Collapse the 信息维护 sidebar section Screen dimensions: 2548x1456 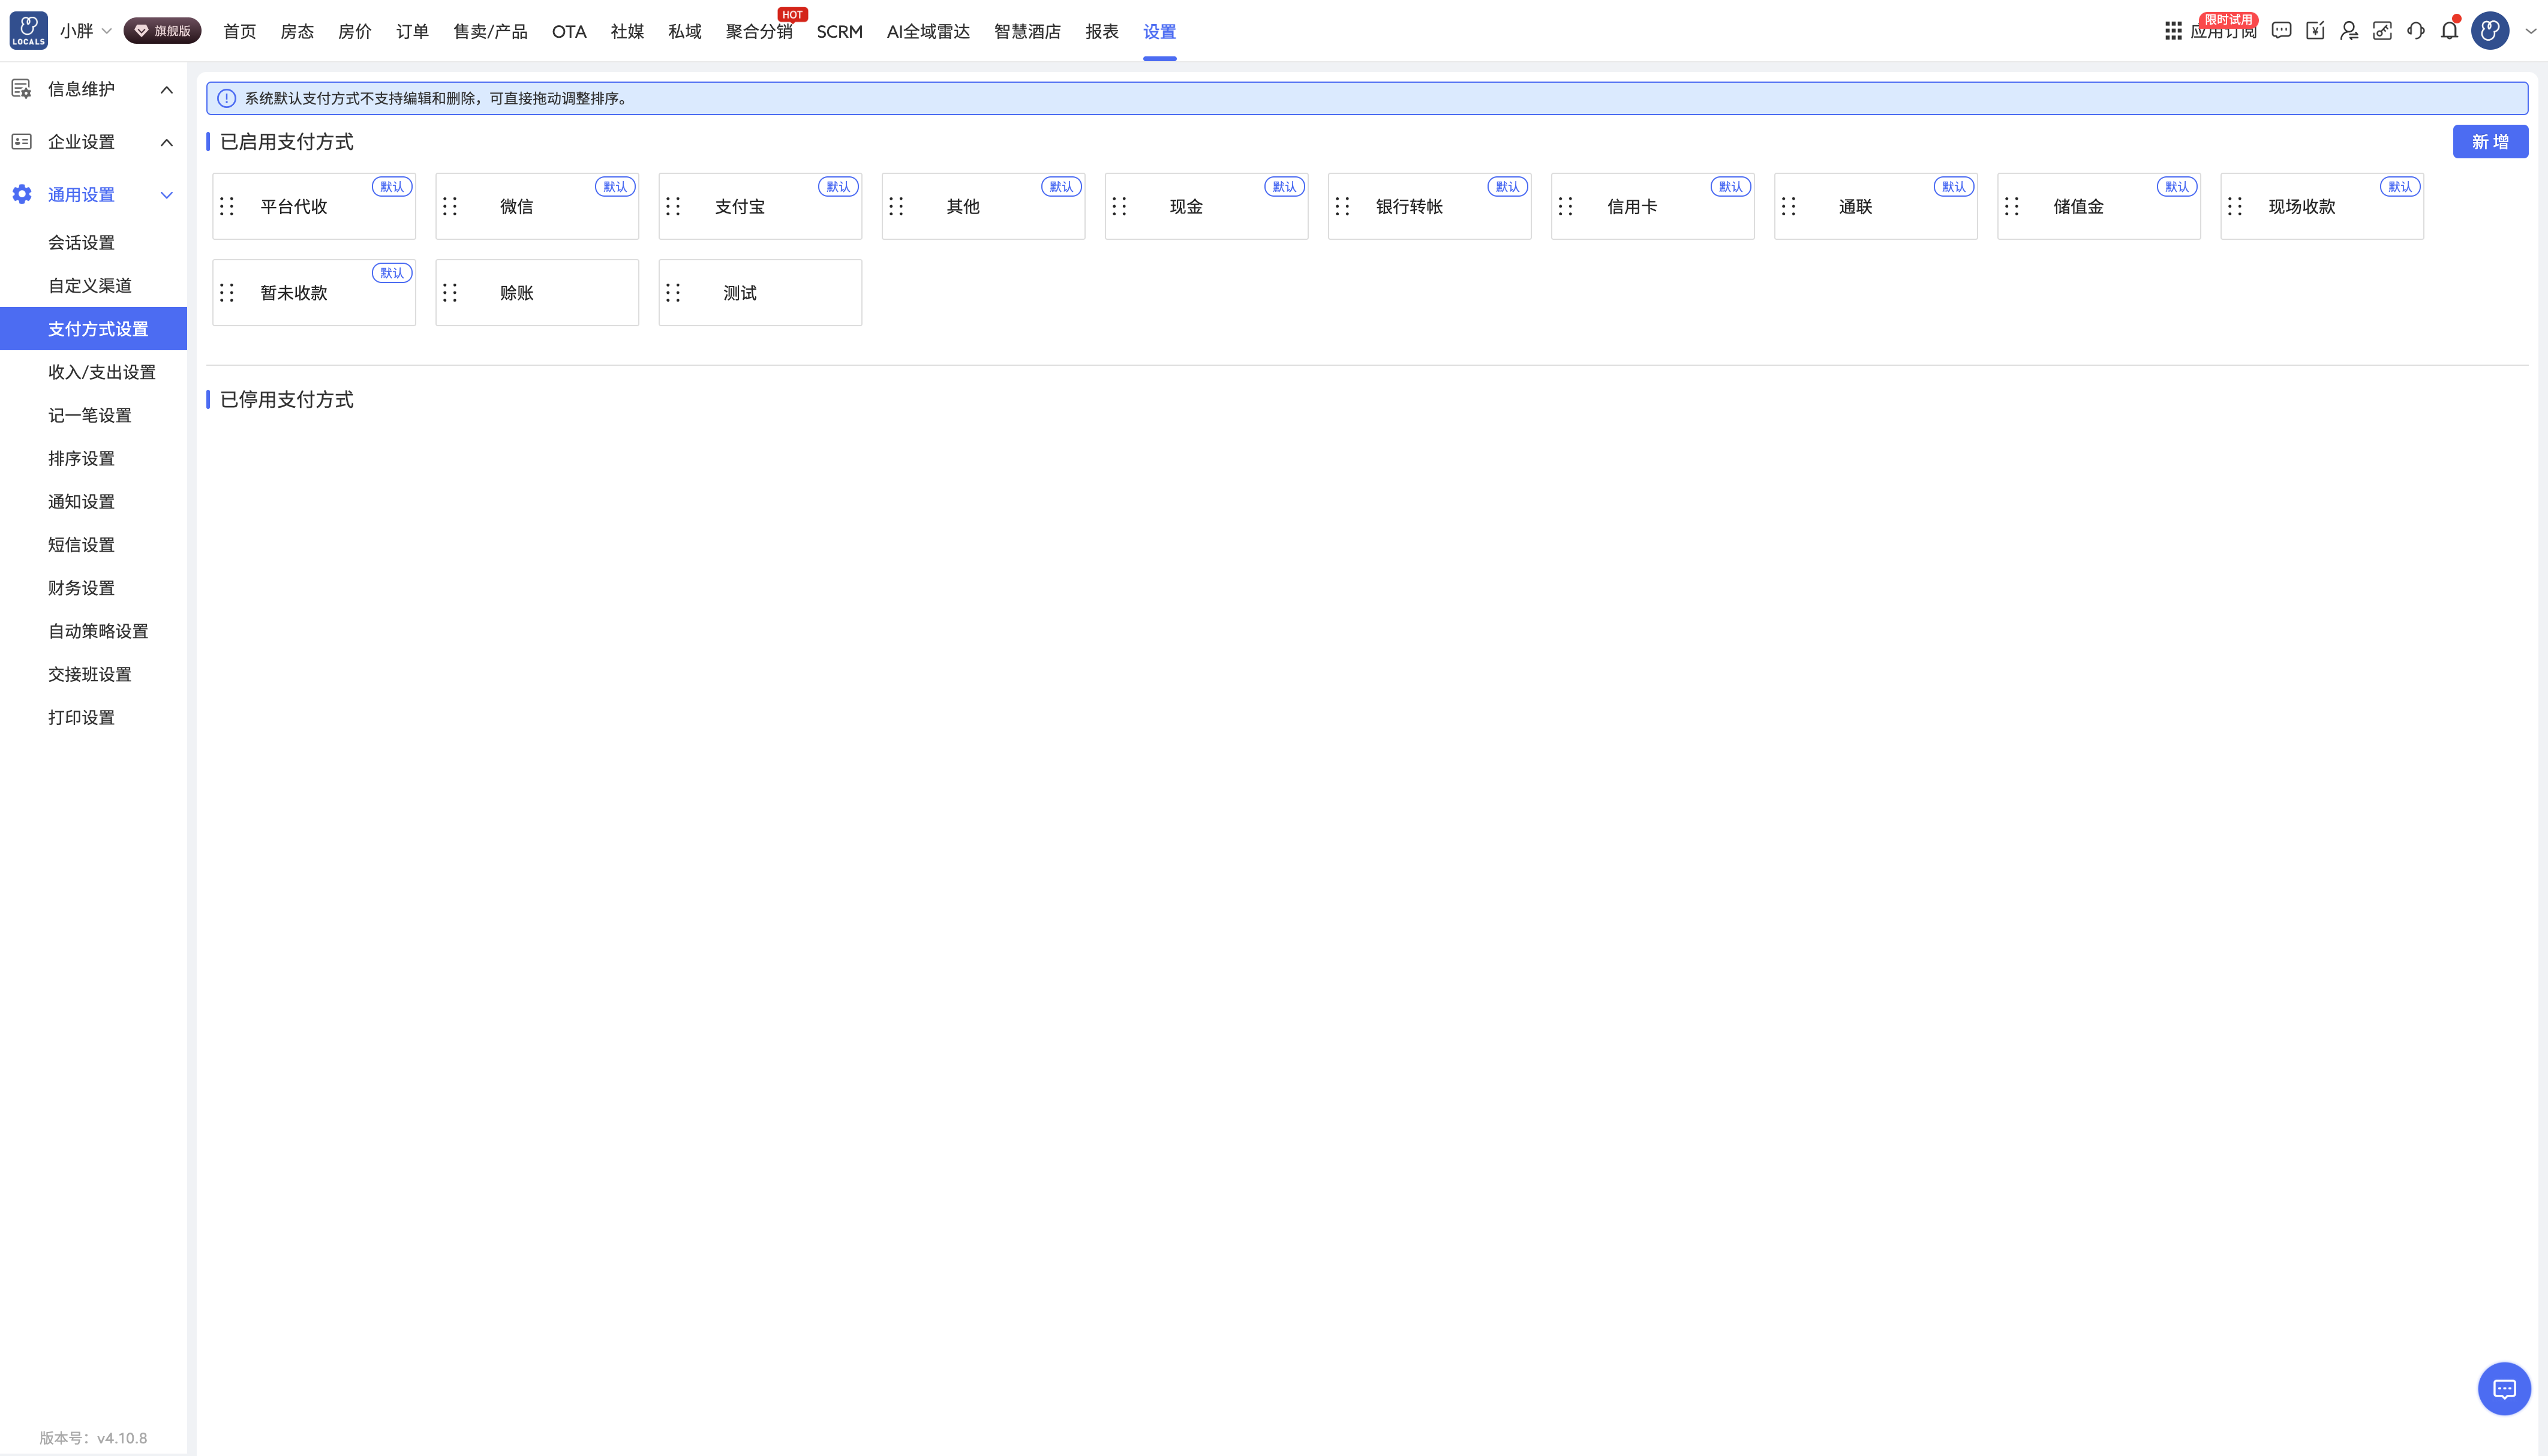point(167,90)
